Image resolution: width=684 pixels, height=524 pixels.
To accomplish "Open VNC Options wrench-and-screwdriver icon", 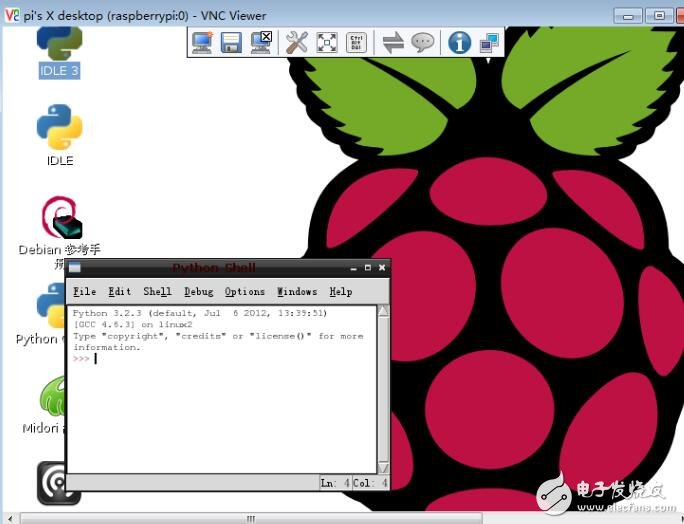I will [x=297, y=42].
